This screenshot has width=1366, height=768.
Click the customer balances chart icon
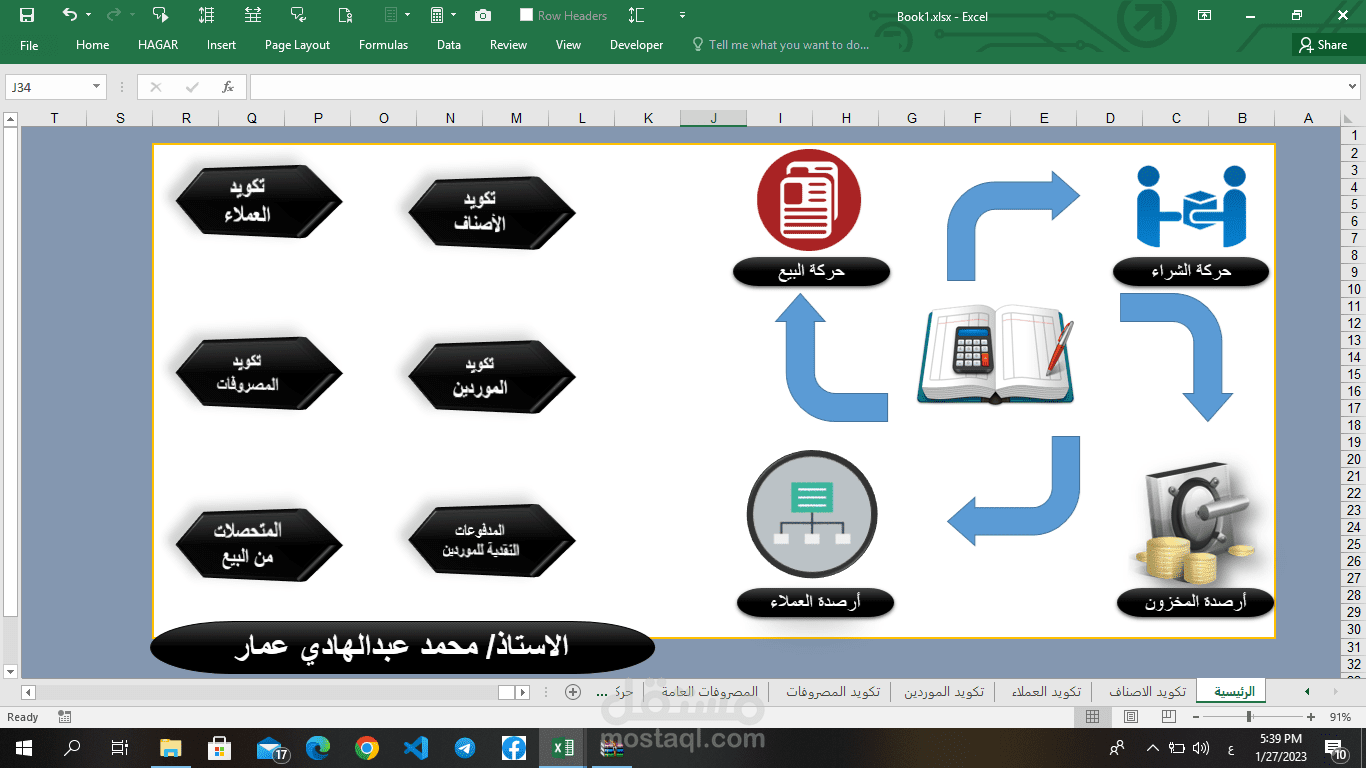812,514
